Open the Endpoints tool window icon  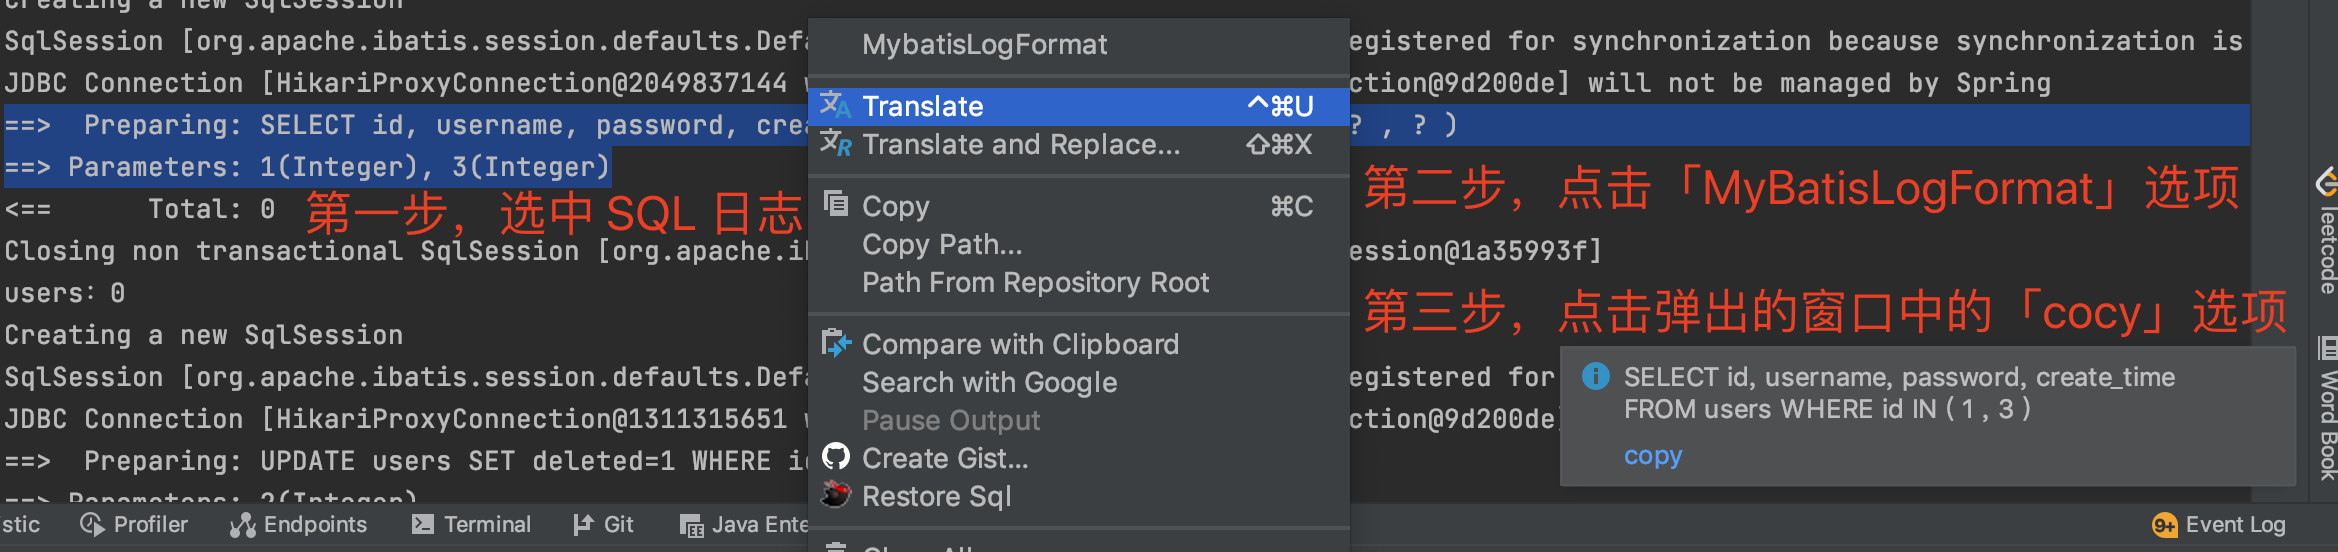[x=242, y=524]
